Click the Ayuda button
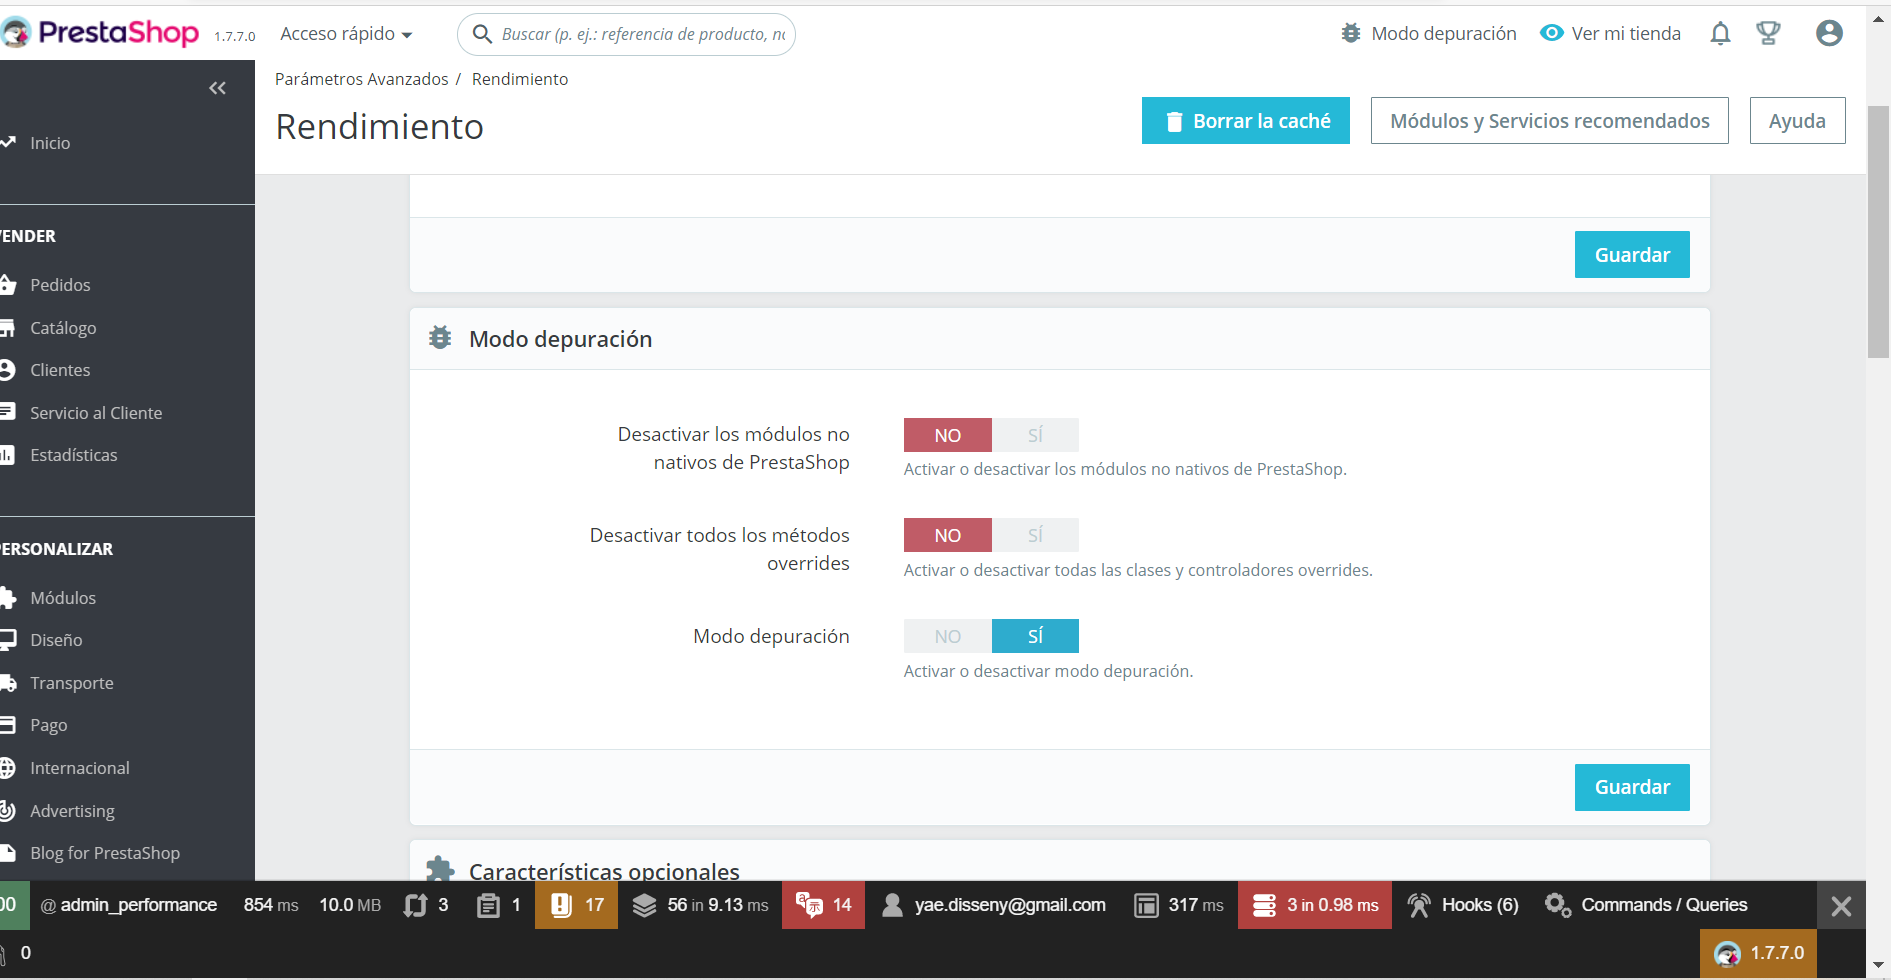The height and width of the screenshot is (980, 1891). point(1797,121)
